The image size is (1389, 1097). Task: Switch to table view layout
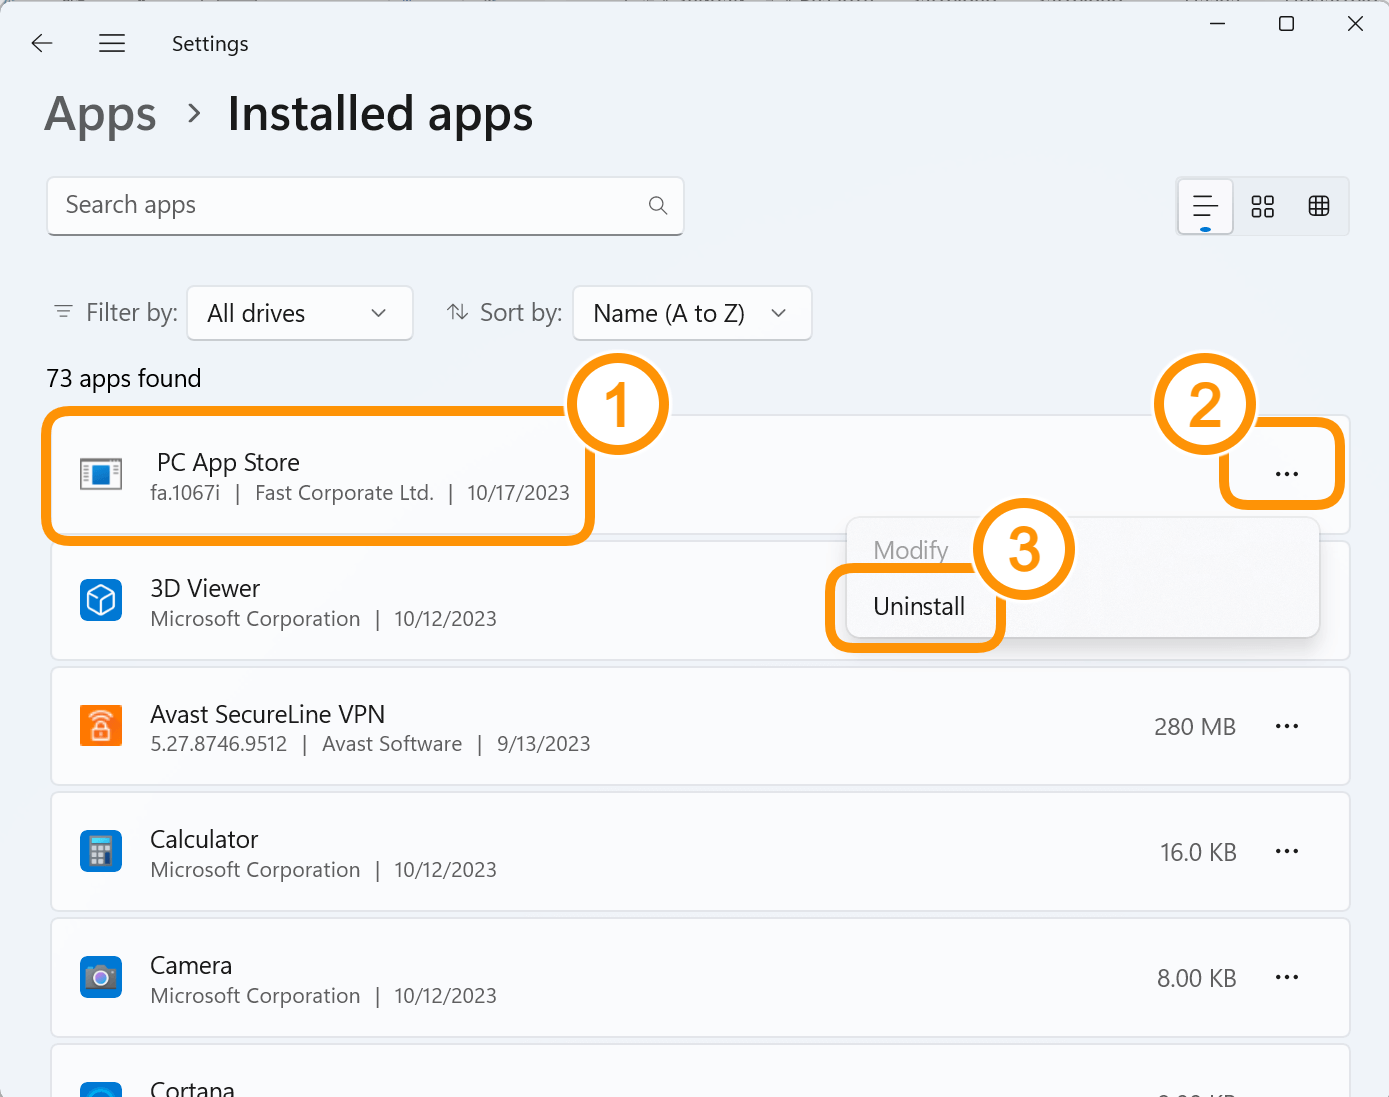[1319, 206]
